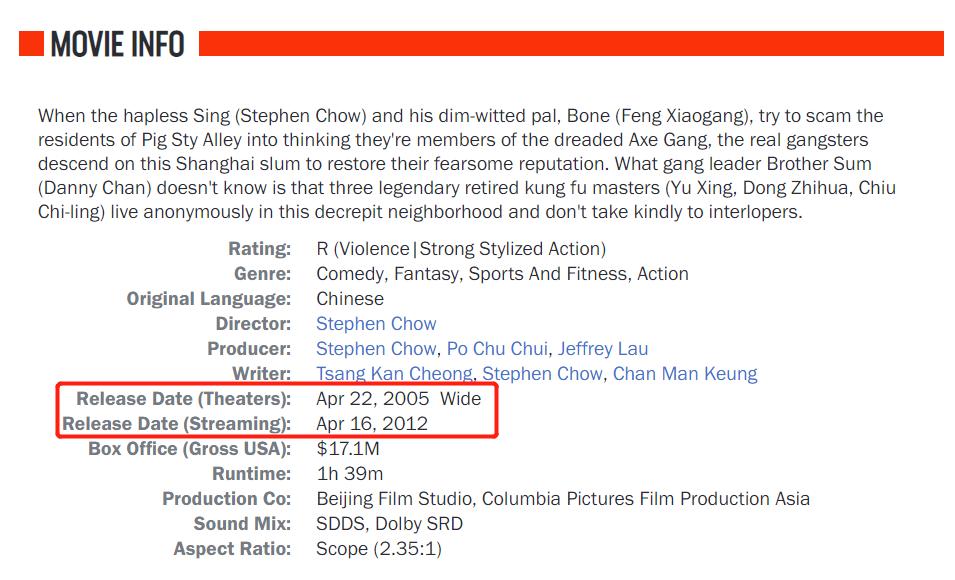Select the R rating description text
955x580 pixels.
tap(461, 249)
